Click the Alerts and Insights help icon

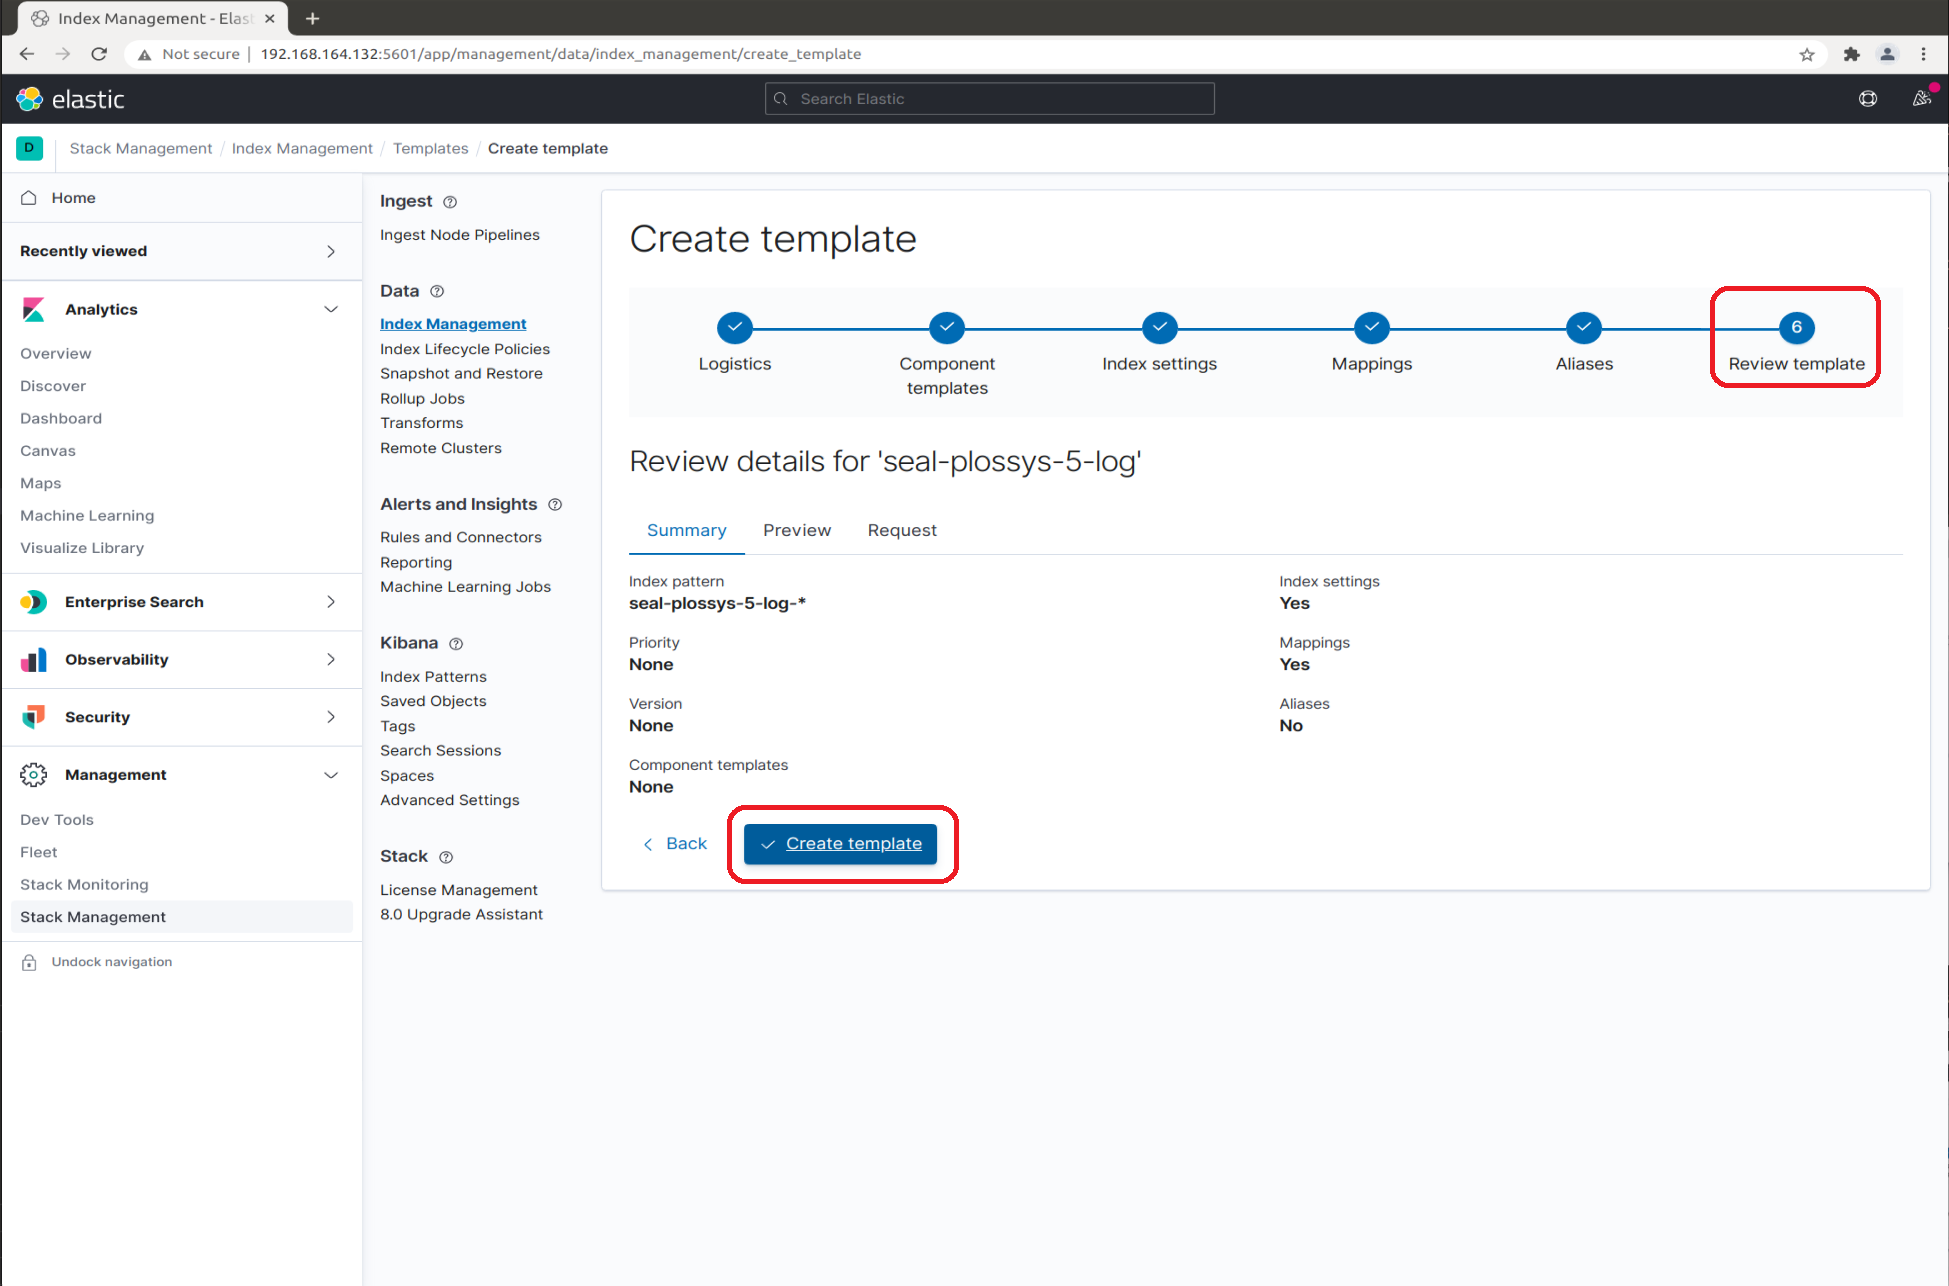(x=555, y=505)
